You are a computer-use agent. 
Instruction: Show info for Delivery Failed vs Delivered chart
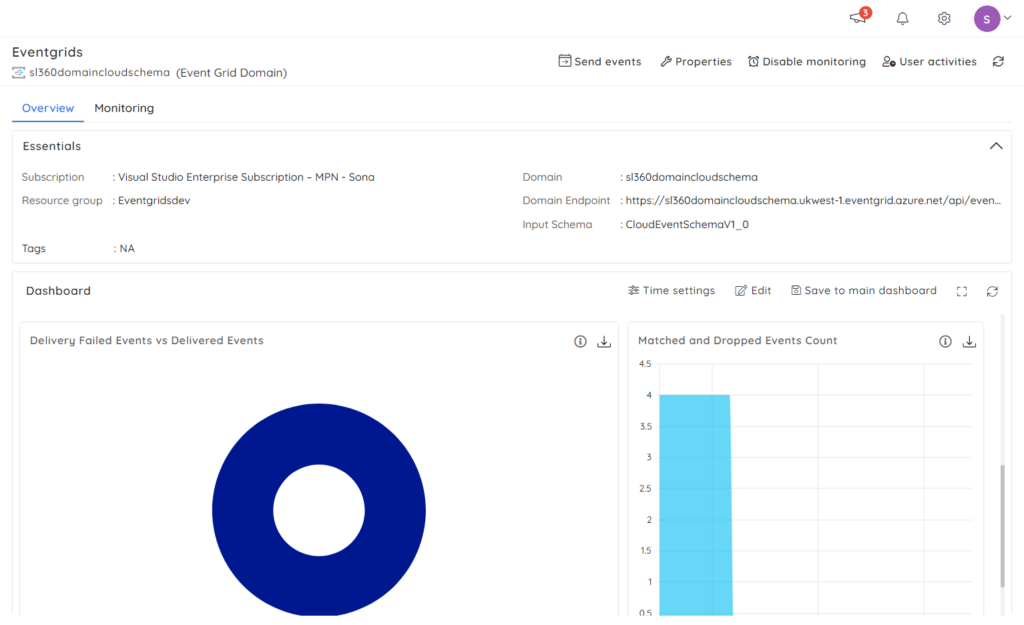(580, 341)
